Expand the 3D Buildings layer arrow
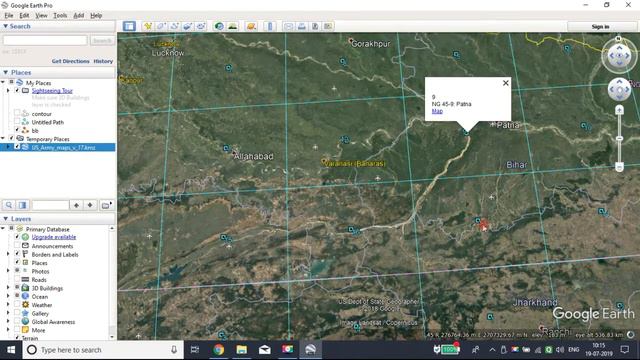This screenshot has height=360, width=640. coord(8,288)
